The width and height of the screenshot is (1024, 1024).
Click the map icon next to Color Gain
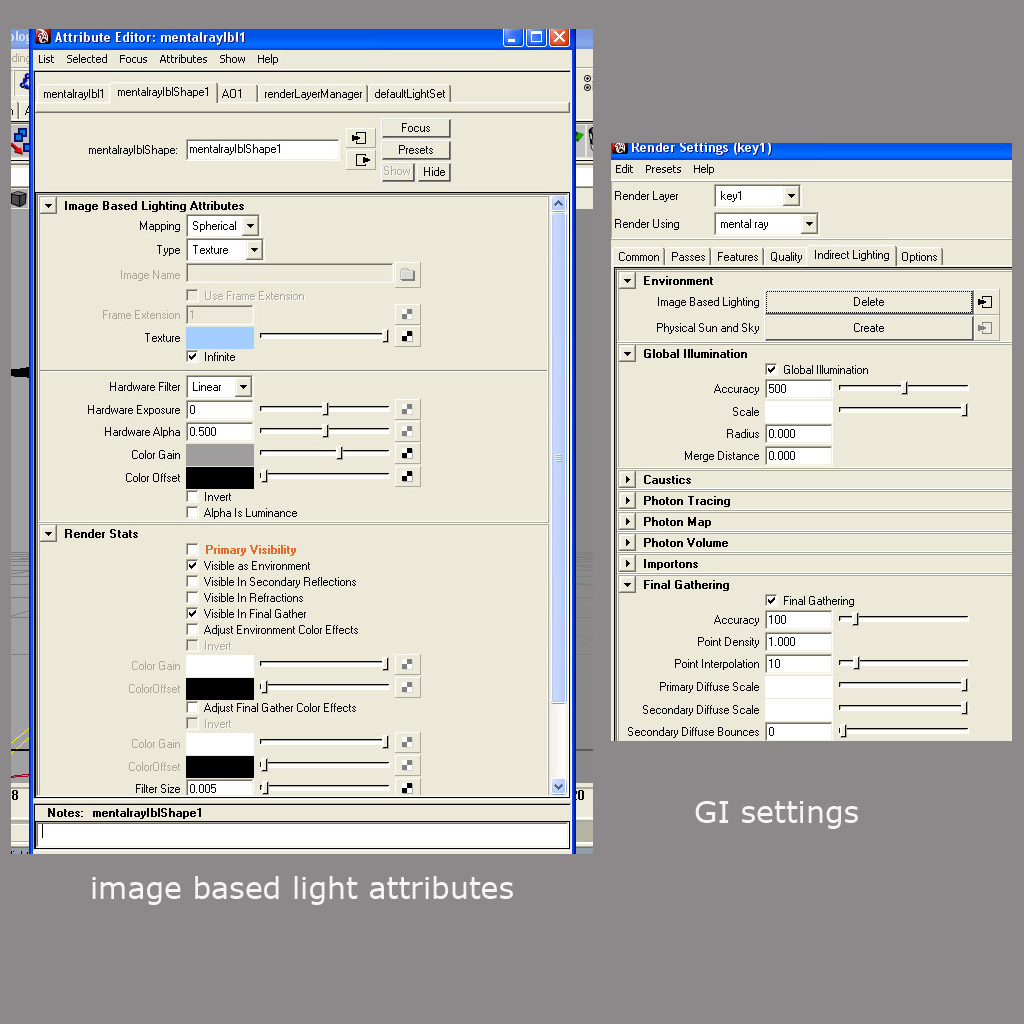click(408, 453)
